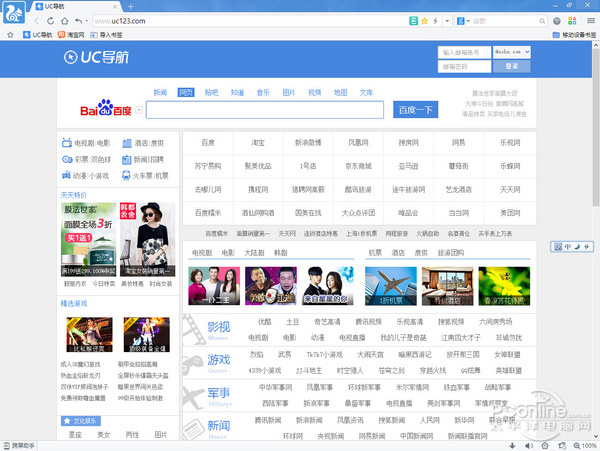Image resolution: width=600 pixels, height=451 pixels.
Task: Open the 膜法世家 face mask ad
Action: [88, 239]
